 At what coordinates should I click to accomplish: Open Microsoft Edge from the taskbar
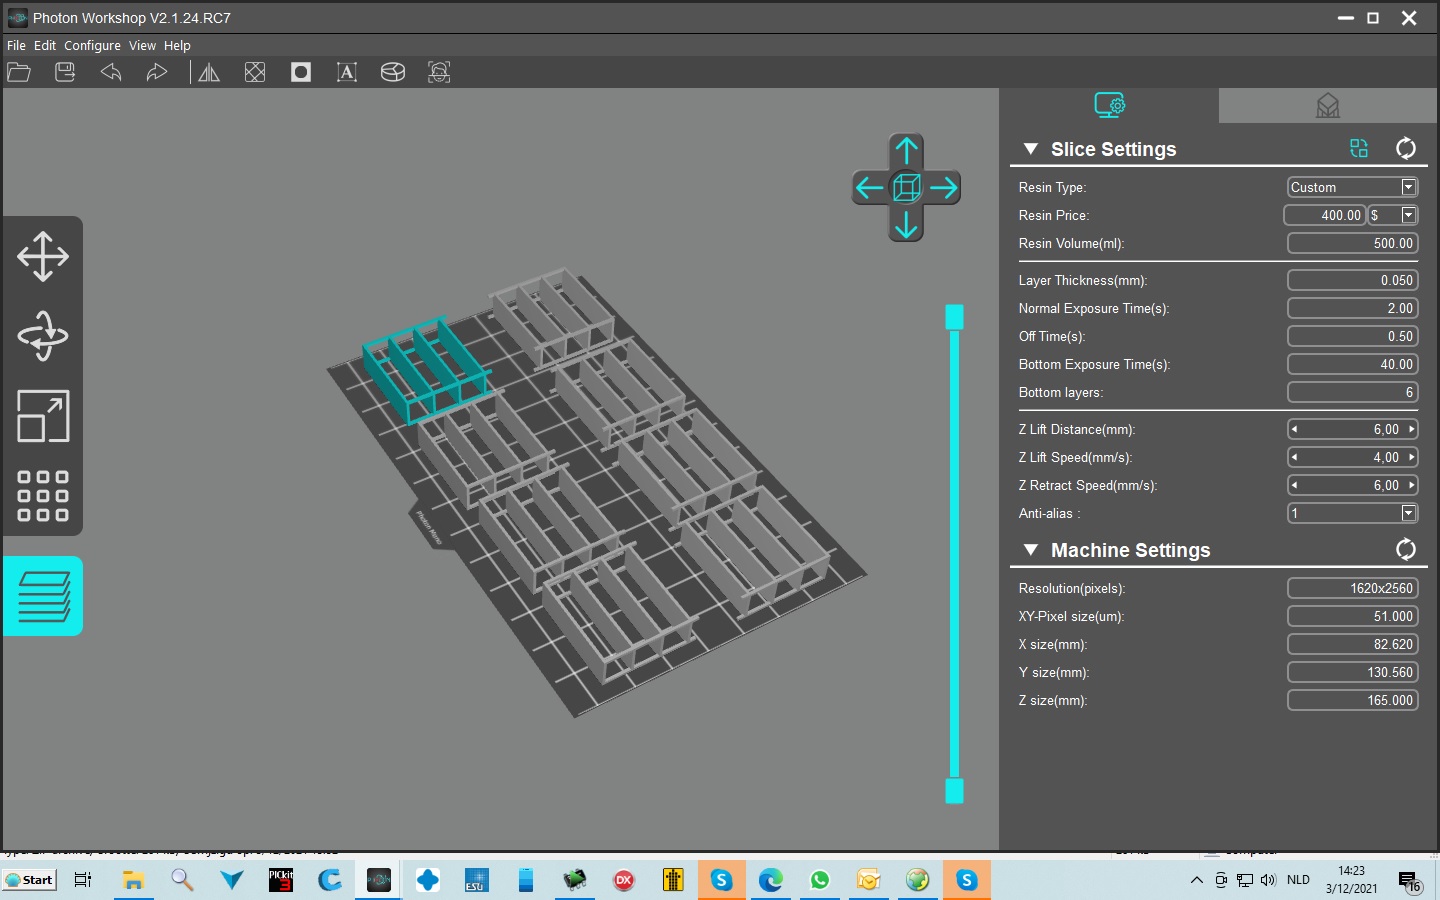tap(771, 880)
